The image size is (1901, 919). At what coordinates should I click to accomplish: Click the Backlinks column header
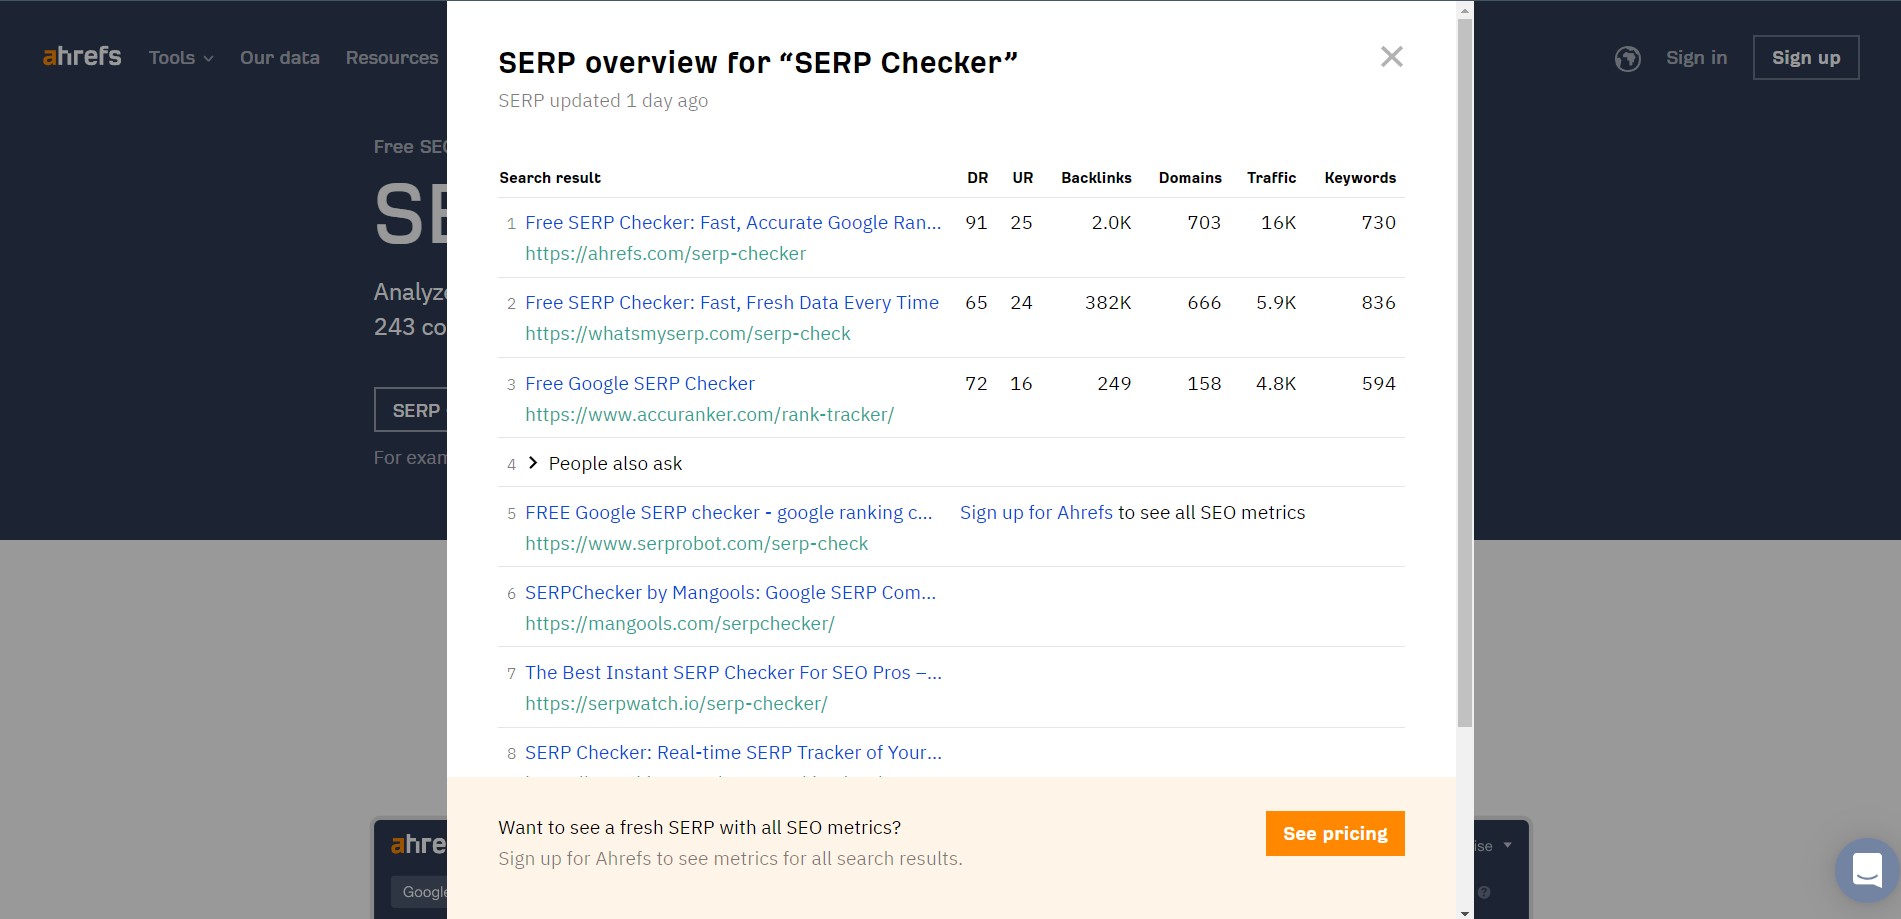click(x=1096, y=178)
